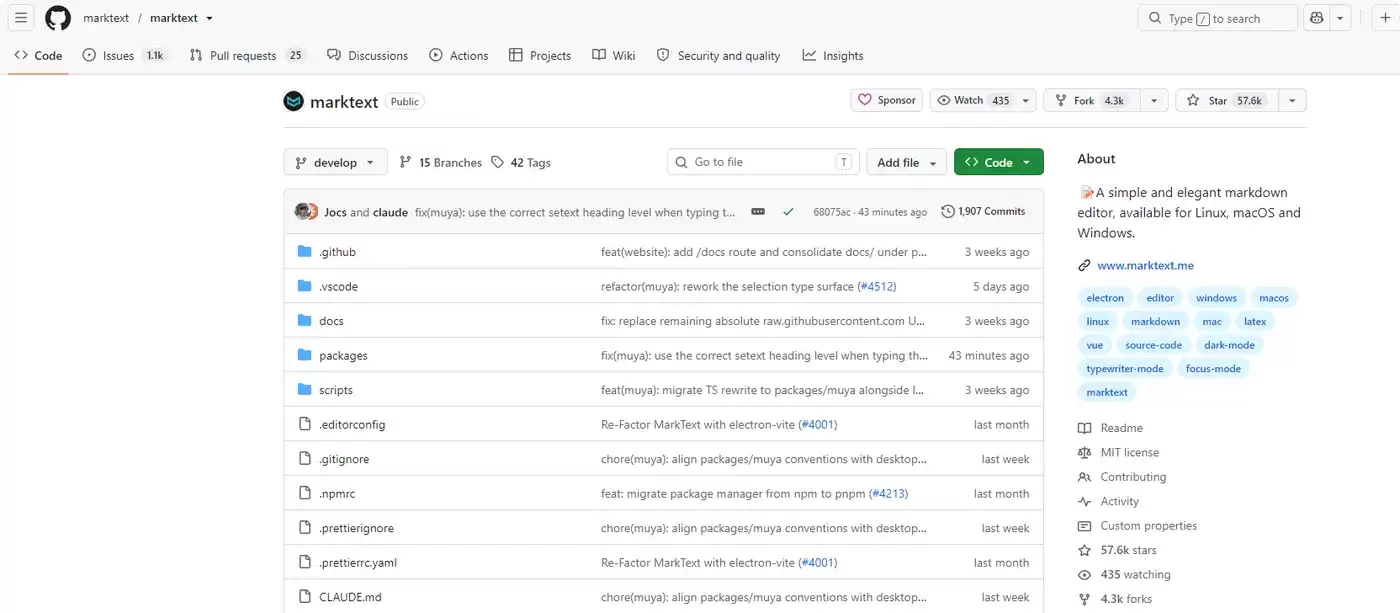
Task: Open the green Code dropdown button
Action: [x=999, y=162]
